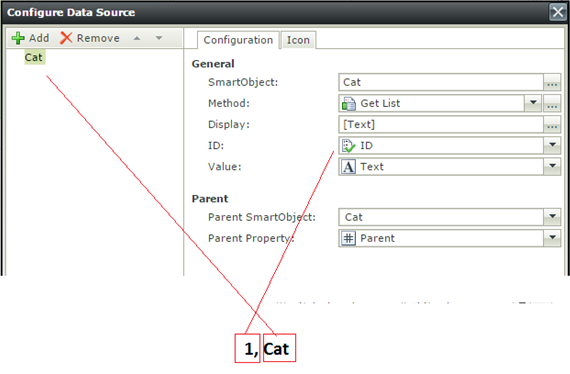Move item up with the up arrow
Screen dimensions: 570x374
click(x=137, y=38)
